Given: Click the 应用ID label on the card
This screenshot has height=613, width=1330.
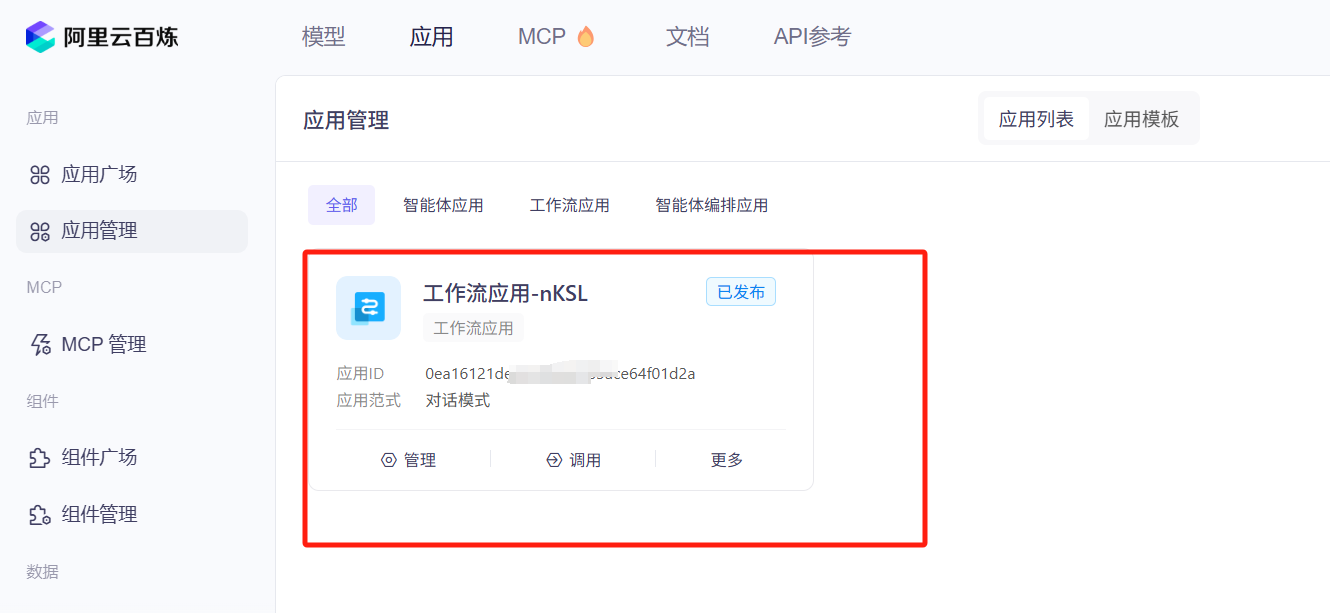Looking at the screenshot, I should point(360,374).
